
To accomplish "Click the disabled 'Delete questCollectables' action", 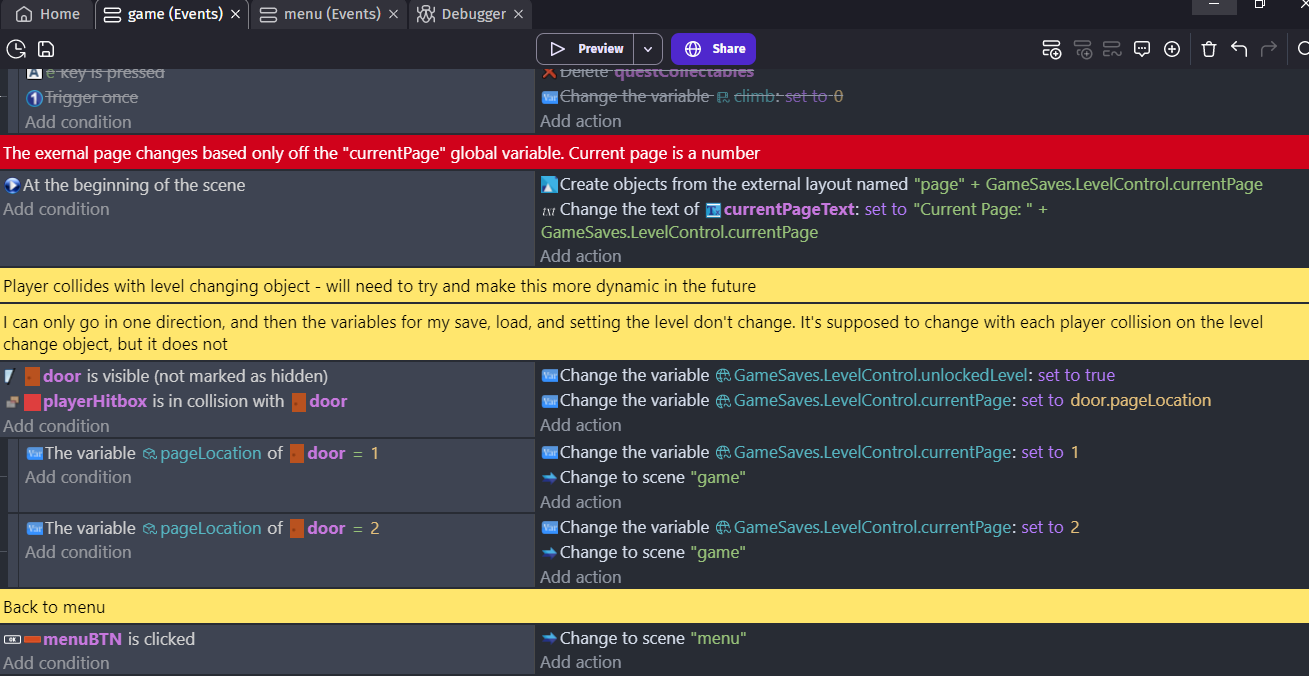I will coord(647,72).
